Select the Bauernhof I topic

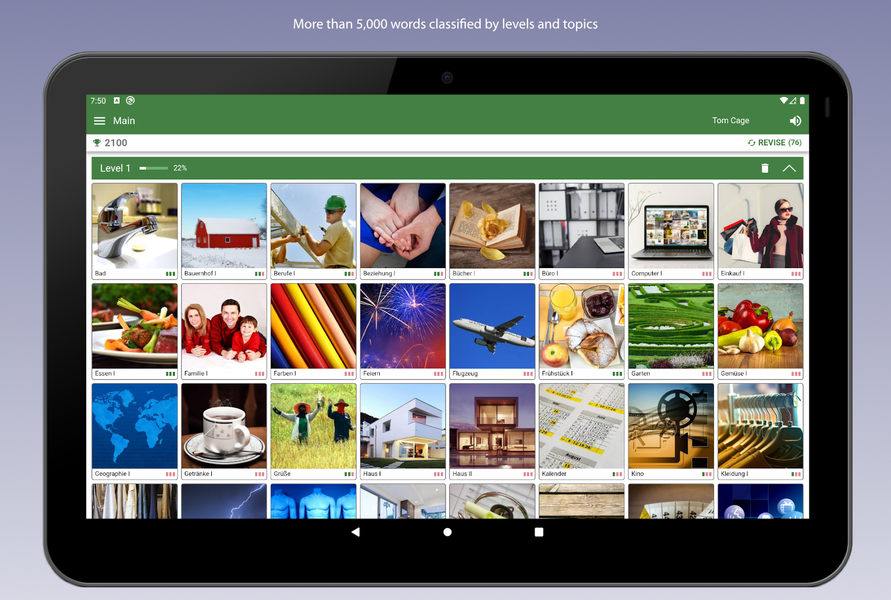point(224,230)
